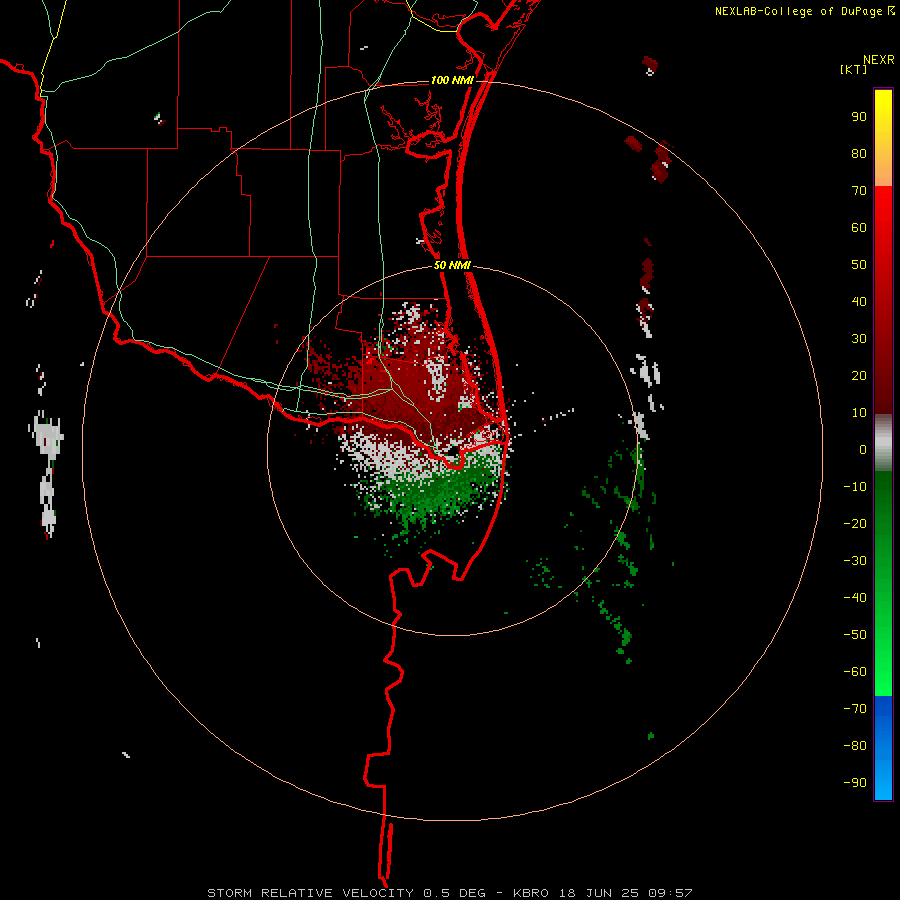Click the positive 20 scale value
The image size is (900, 900).
859,375
